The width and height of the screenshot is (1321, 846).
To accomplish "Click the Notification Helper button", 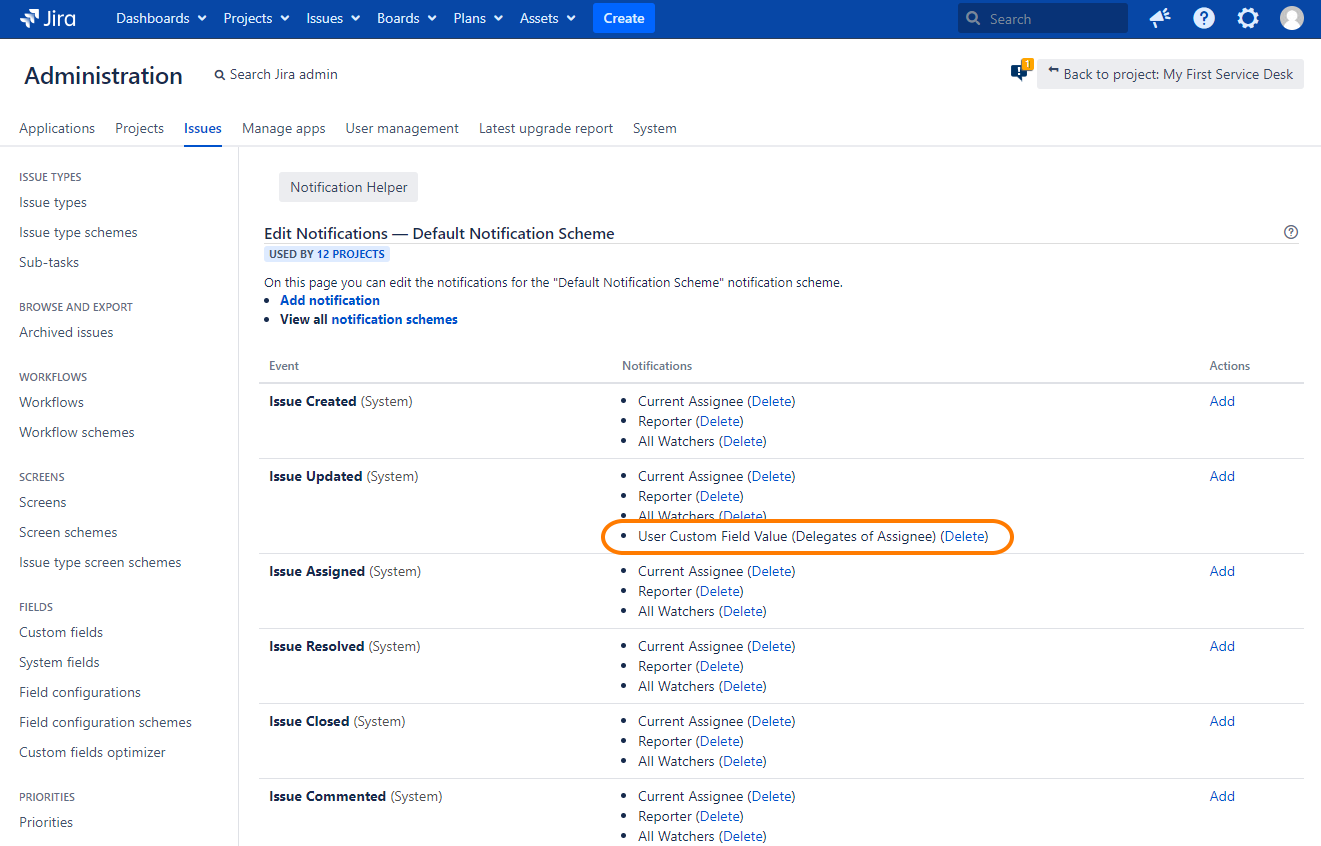I will click(348, 187).
